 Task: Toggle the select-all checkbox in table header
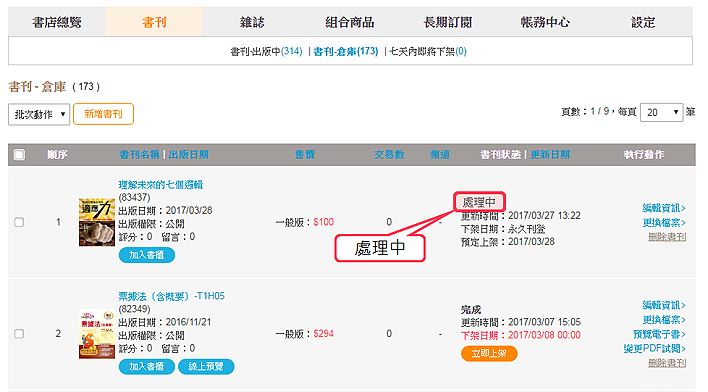tap(19, 155)
